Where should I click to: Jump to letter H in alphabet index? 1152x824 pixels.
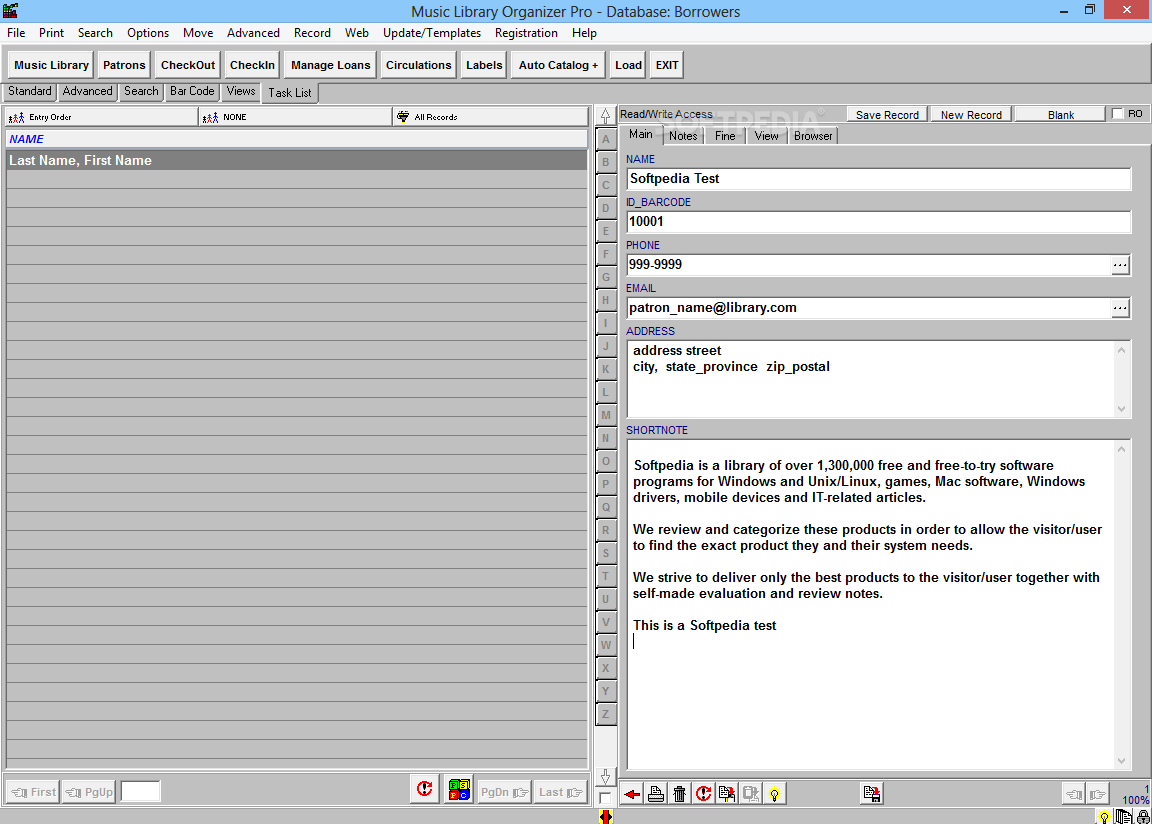click(x=605, y=300)
